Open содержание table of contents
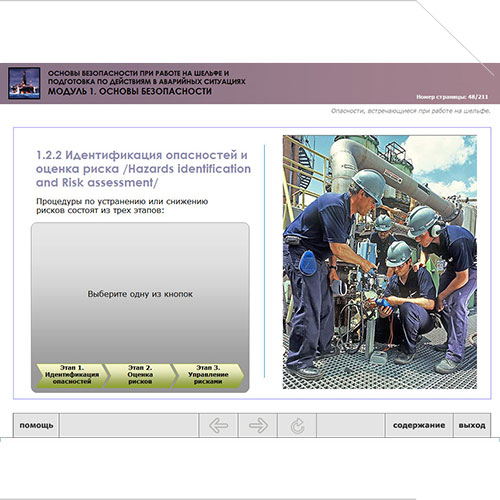 coord(419,425)
